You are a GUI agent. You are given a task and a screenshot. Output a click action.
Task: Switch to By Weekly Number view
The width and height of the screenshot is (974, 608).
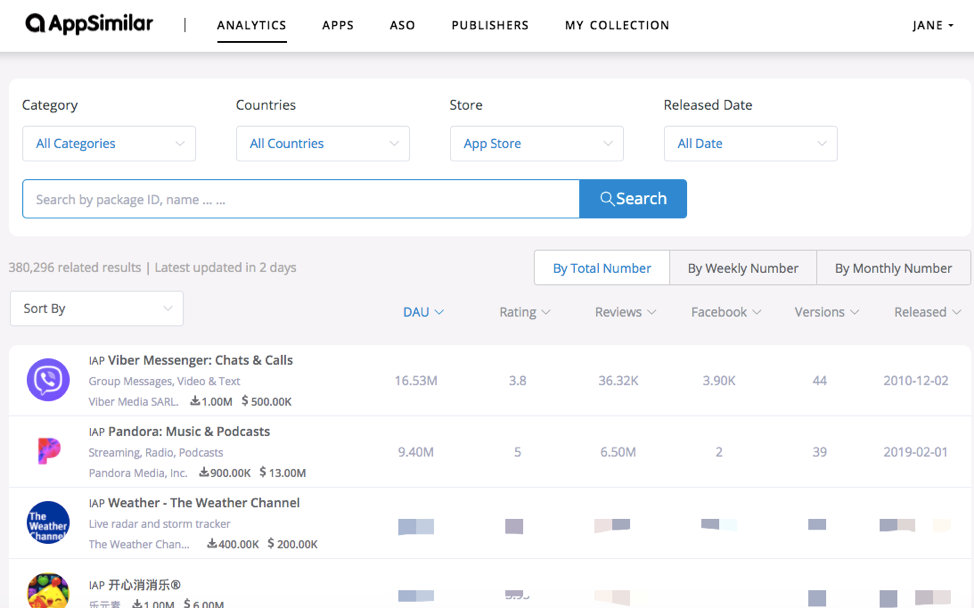[742, 268]
